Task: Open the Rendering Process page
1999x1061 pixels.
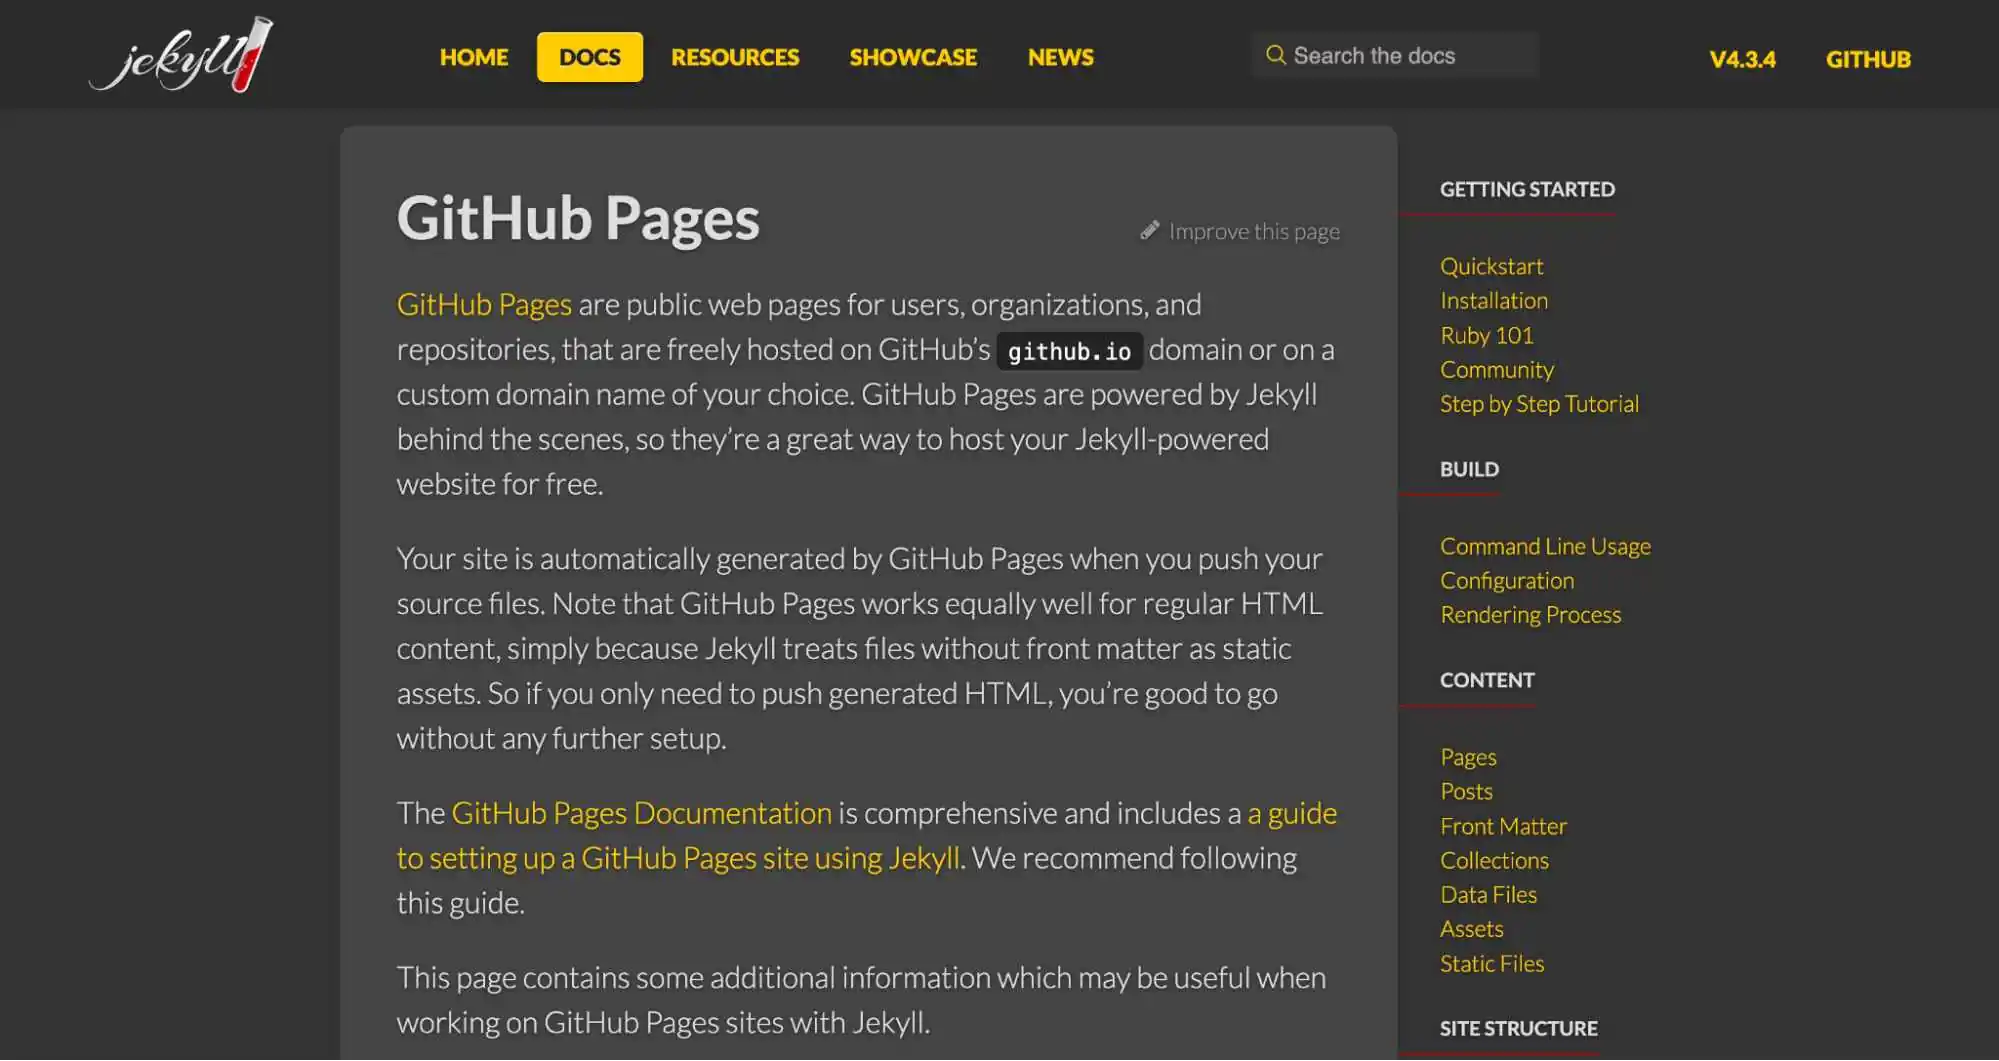Action: point(1531,614)
